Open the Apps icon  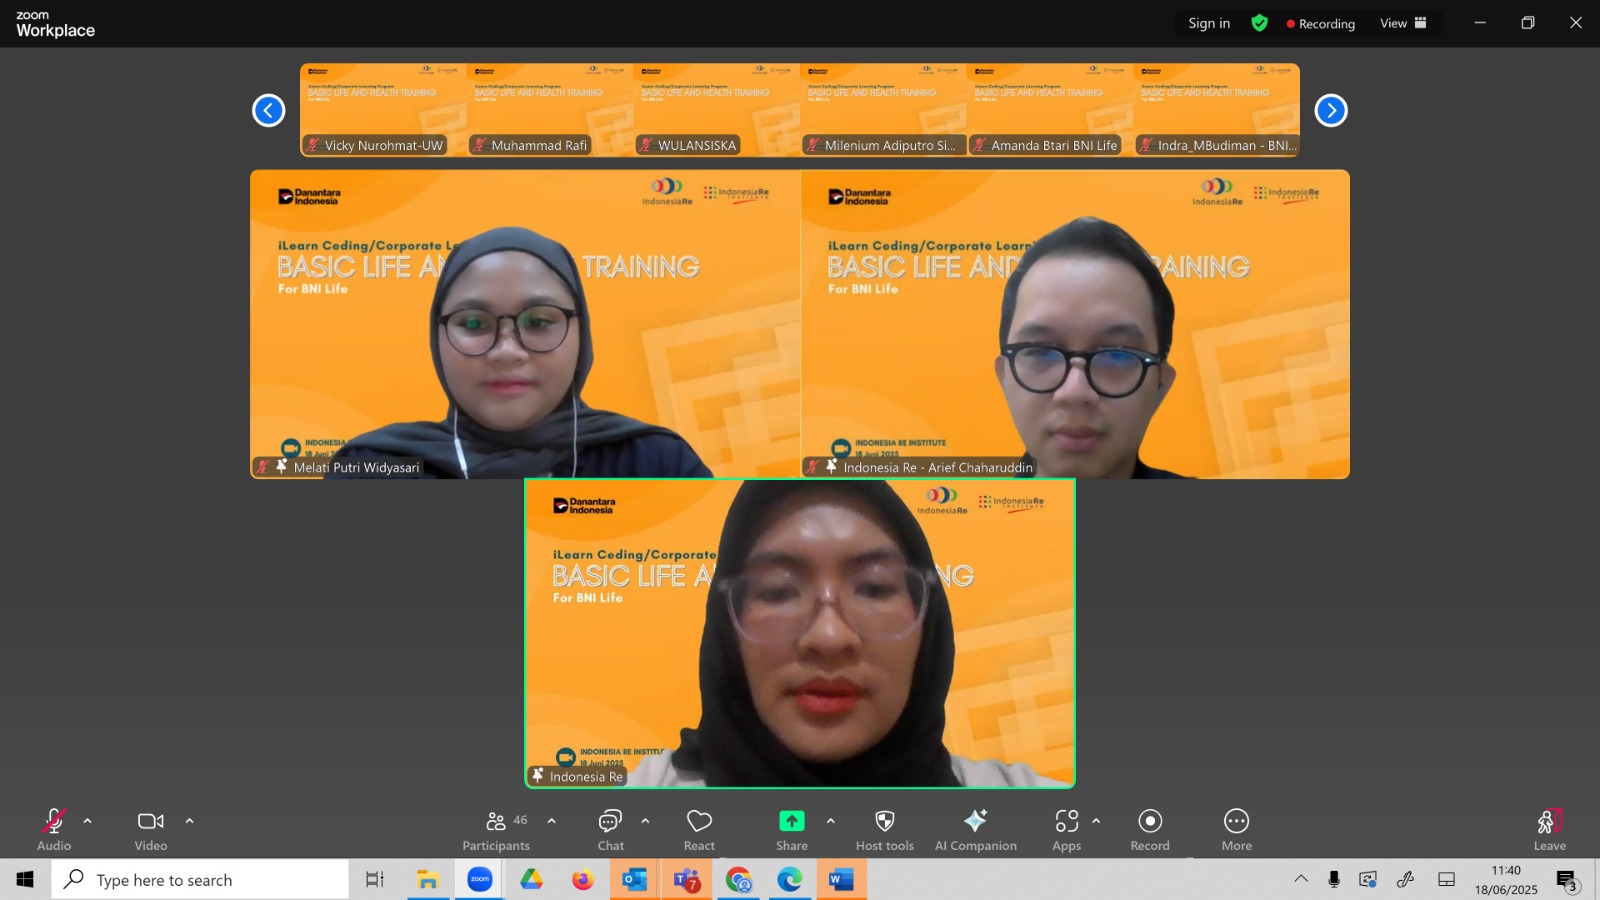(1066, 821)
